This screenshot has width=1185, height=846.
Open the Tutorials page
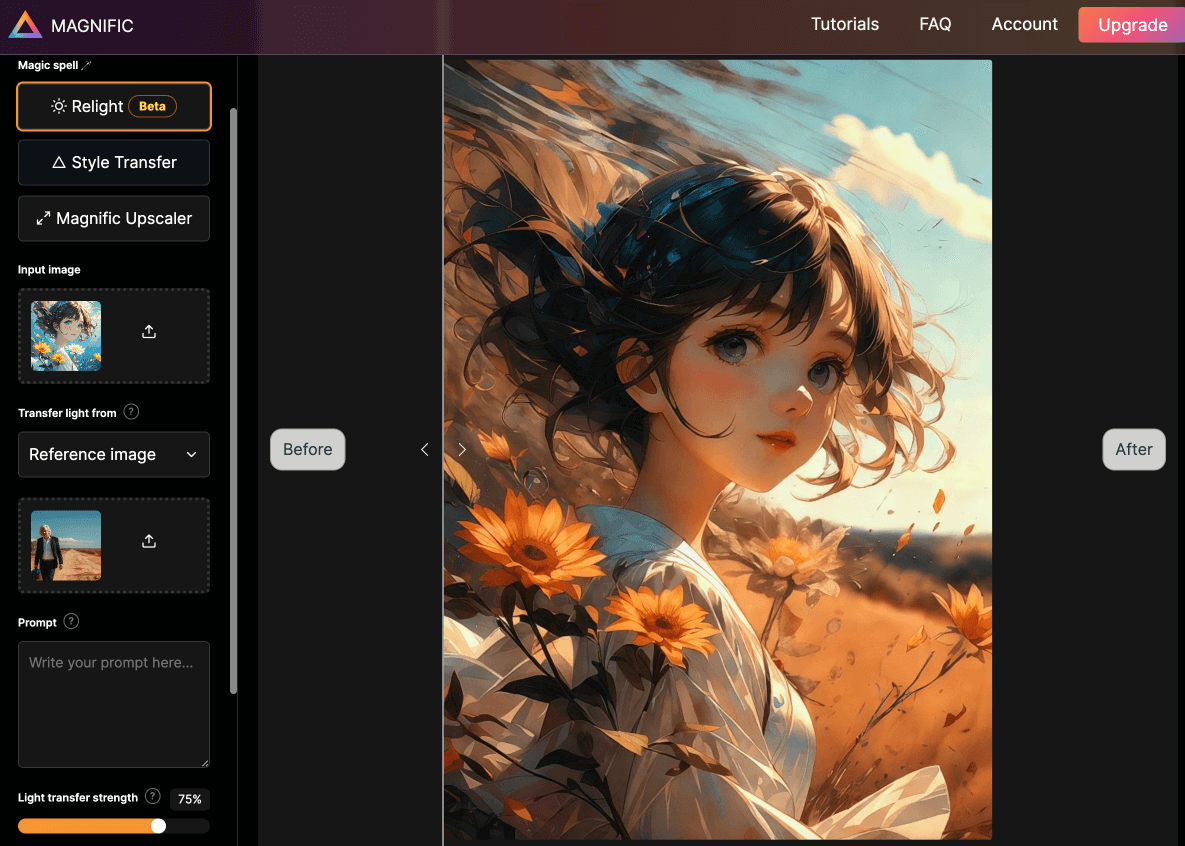[844, 25]
